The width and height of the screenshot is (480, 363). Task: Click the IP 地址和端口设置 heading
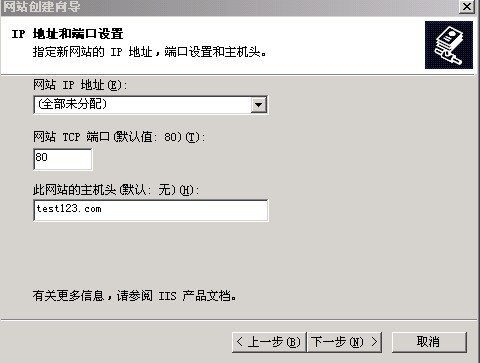point(67,34)
